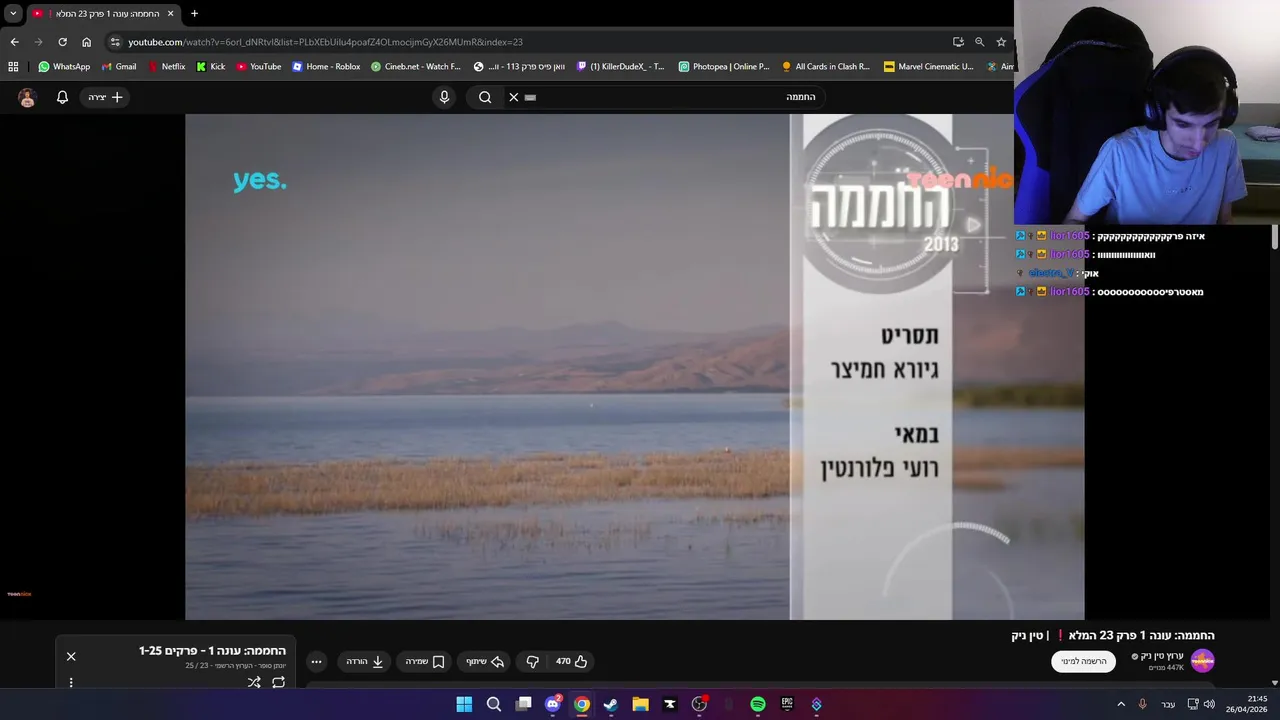1280x720 pixels.
Task: Dislike the video
Action: click(x=532, y=661)
